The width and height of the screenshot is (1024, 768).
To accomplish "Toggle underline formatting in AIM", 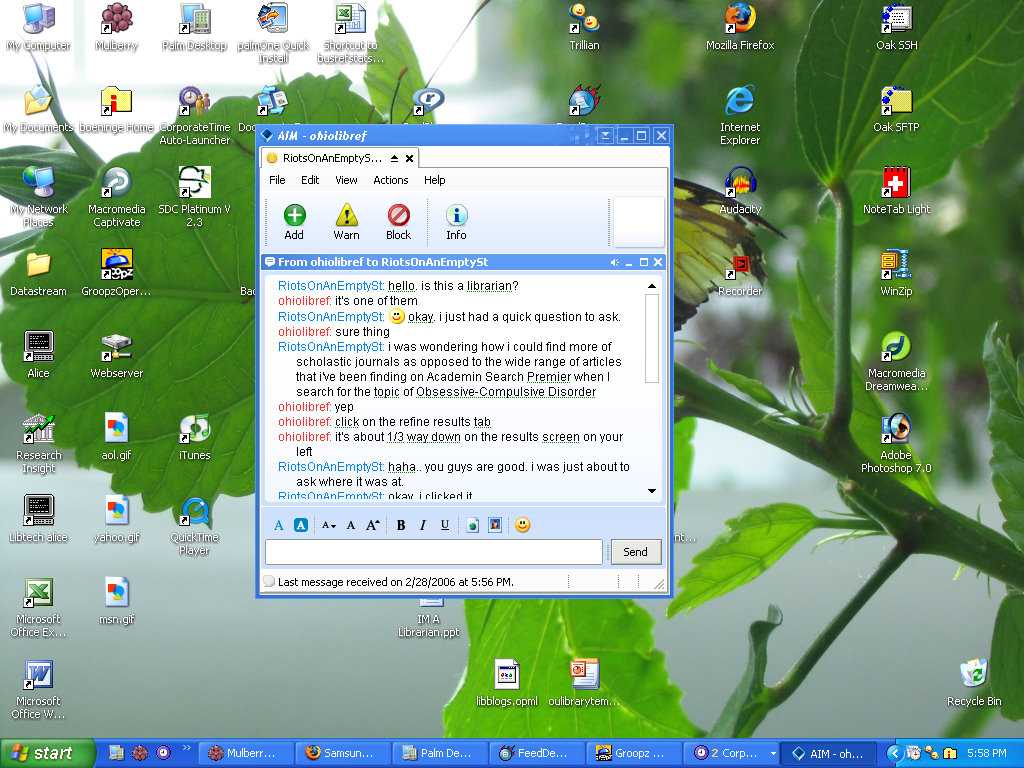I will tap(445, 525).
